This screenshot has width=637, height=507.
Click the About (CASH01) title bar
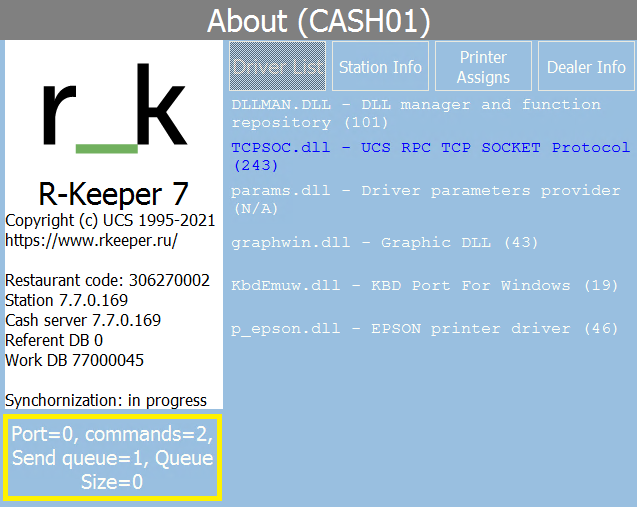318,20
